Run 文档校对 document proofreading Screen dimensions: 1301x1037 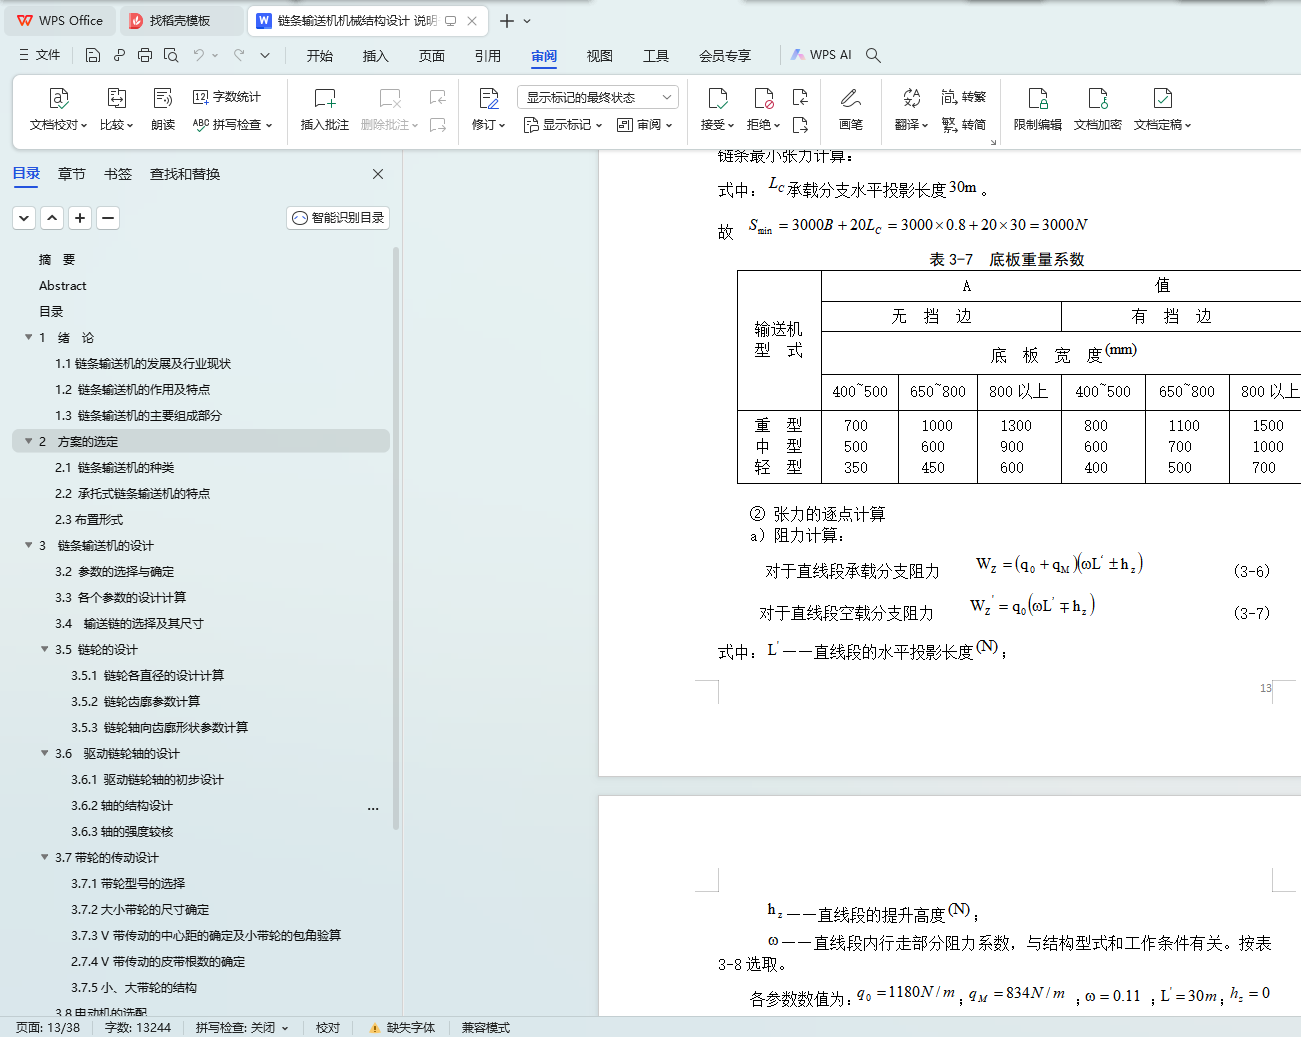[58, 109]
